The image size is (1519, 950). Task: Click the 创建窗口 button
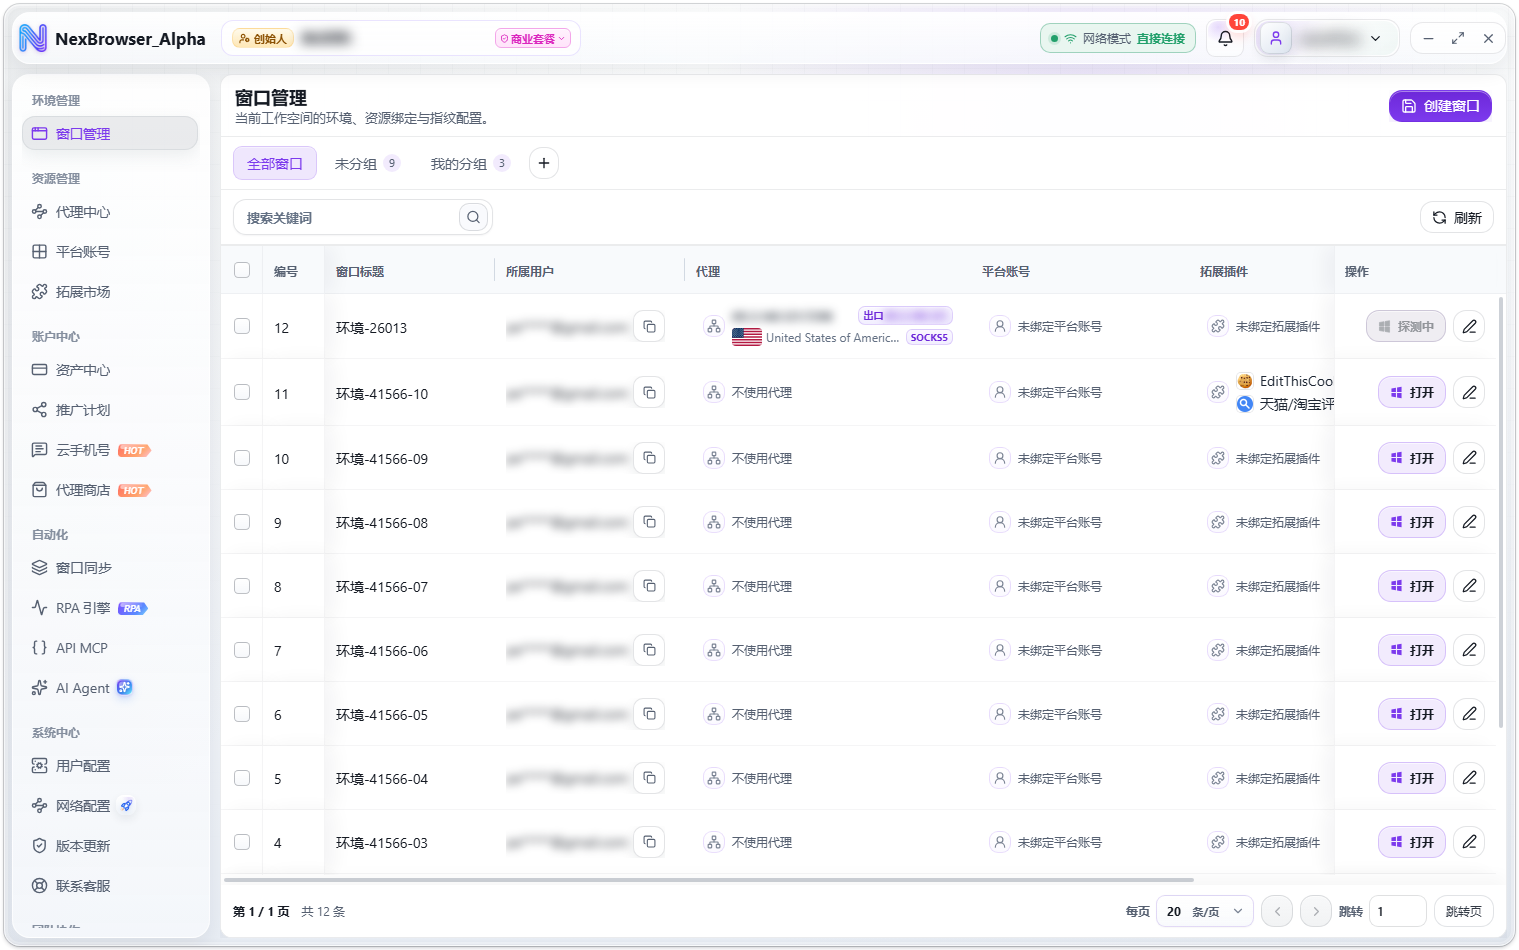[1440, 106]
